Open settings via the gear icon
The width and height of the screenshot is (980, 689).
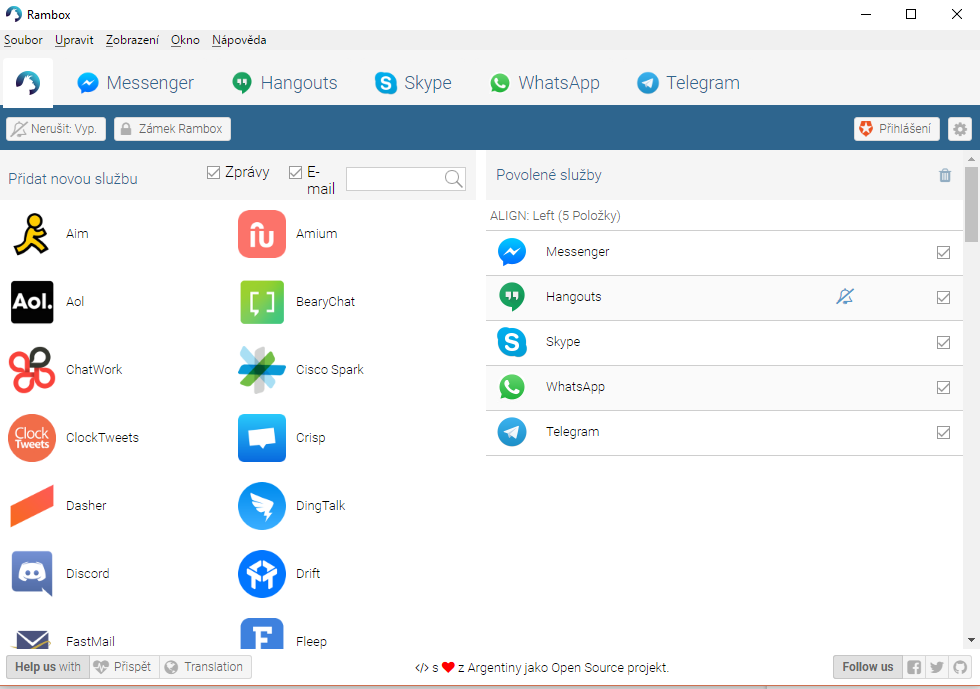coord(960,129)
